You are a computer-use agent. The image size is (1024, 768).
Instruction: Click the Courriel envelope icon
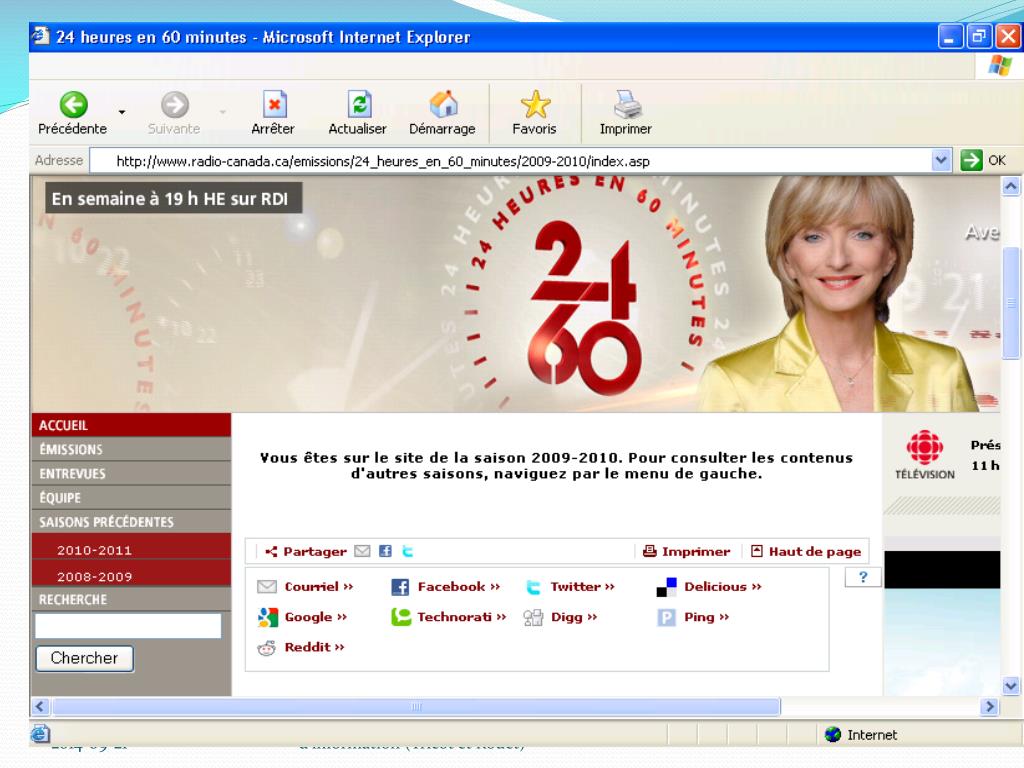266,586
